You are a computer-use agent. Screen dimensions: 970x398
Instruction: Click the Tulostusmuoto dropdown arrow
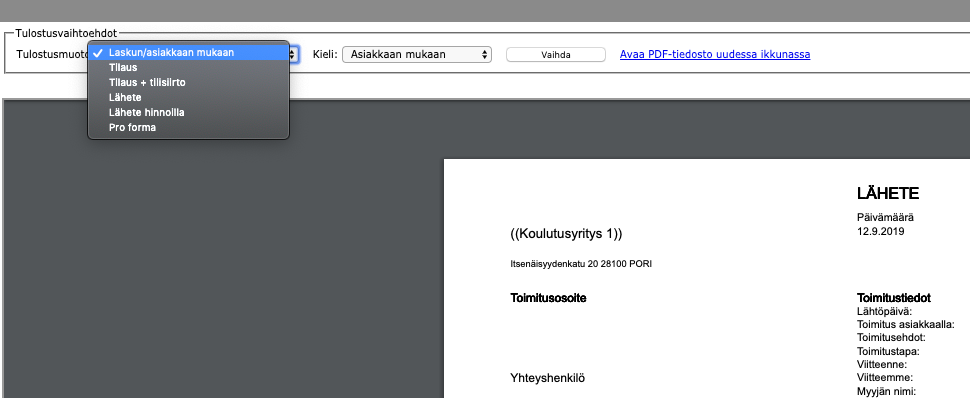tap(293, 54)
